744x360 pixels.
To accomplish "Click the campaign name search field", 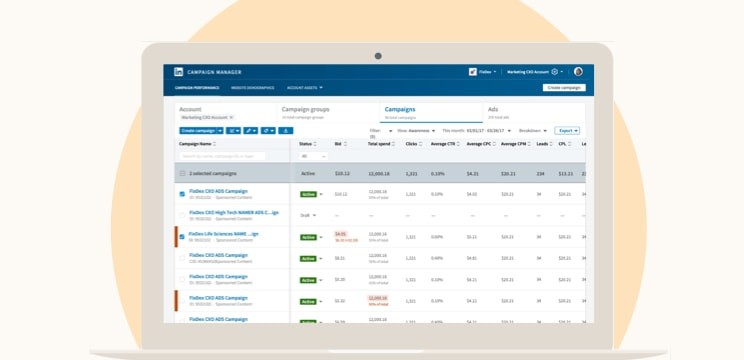I will pos(222,156).
